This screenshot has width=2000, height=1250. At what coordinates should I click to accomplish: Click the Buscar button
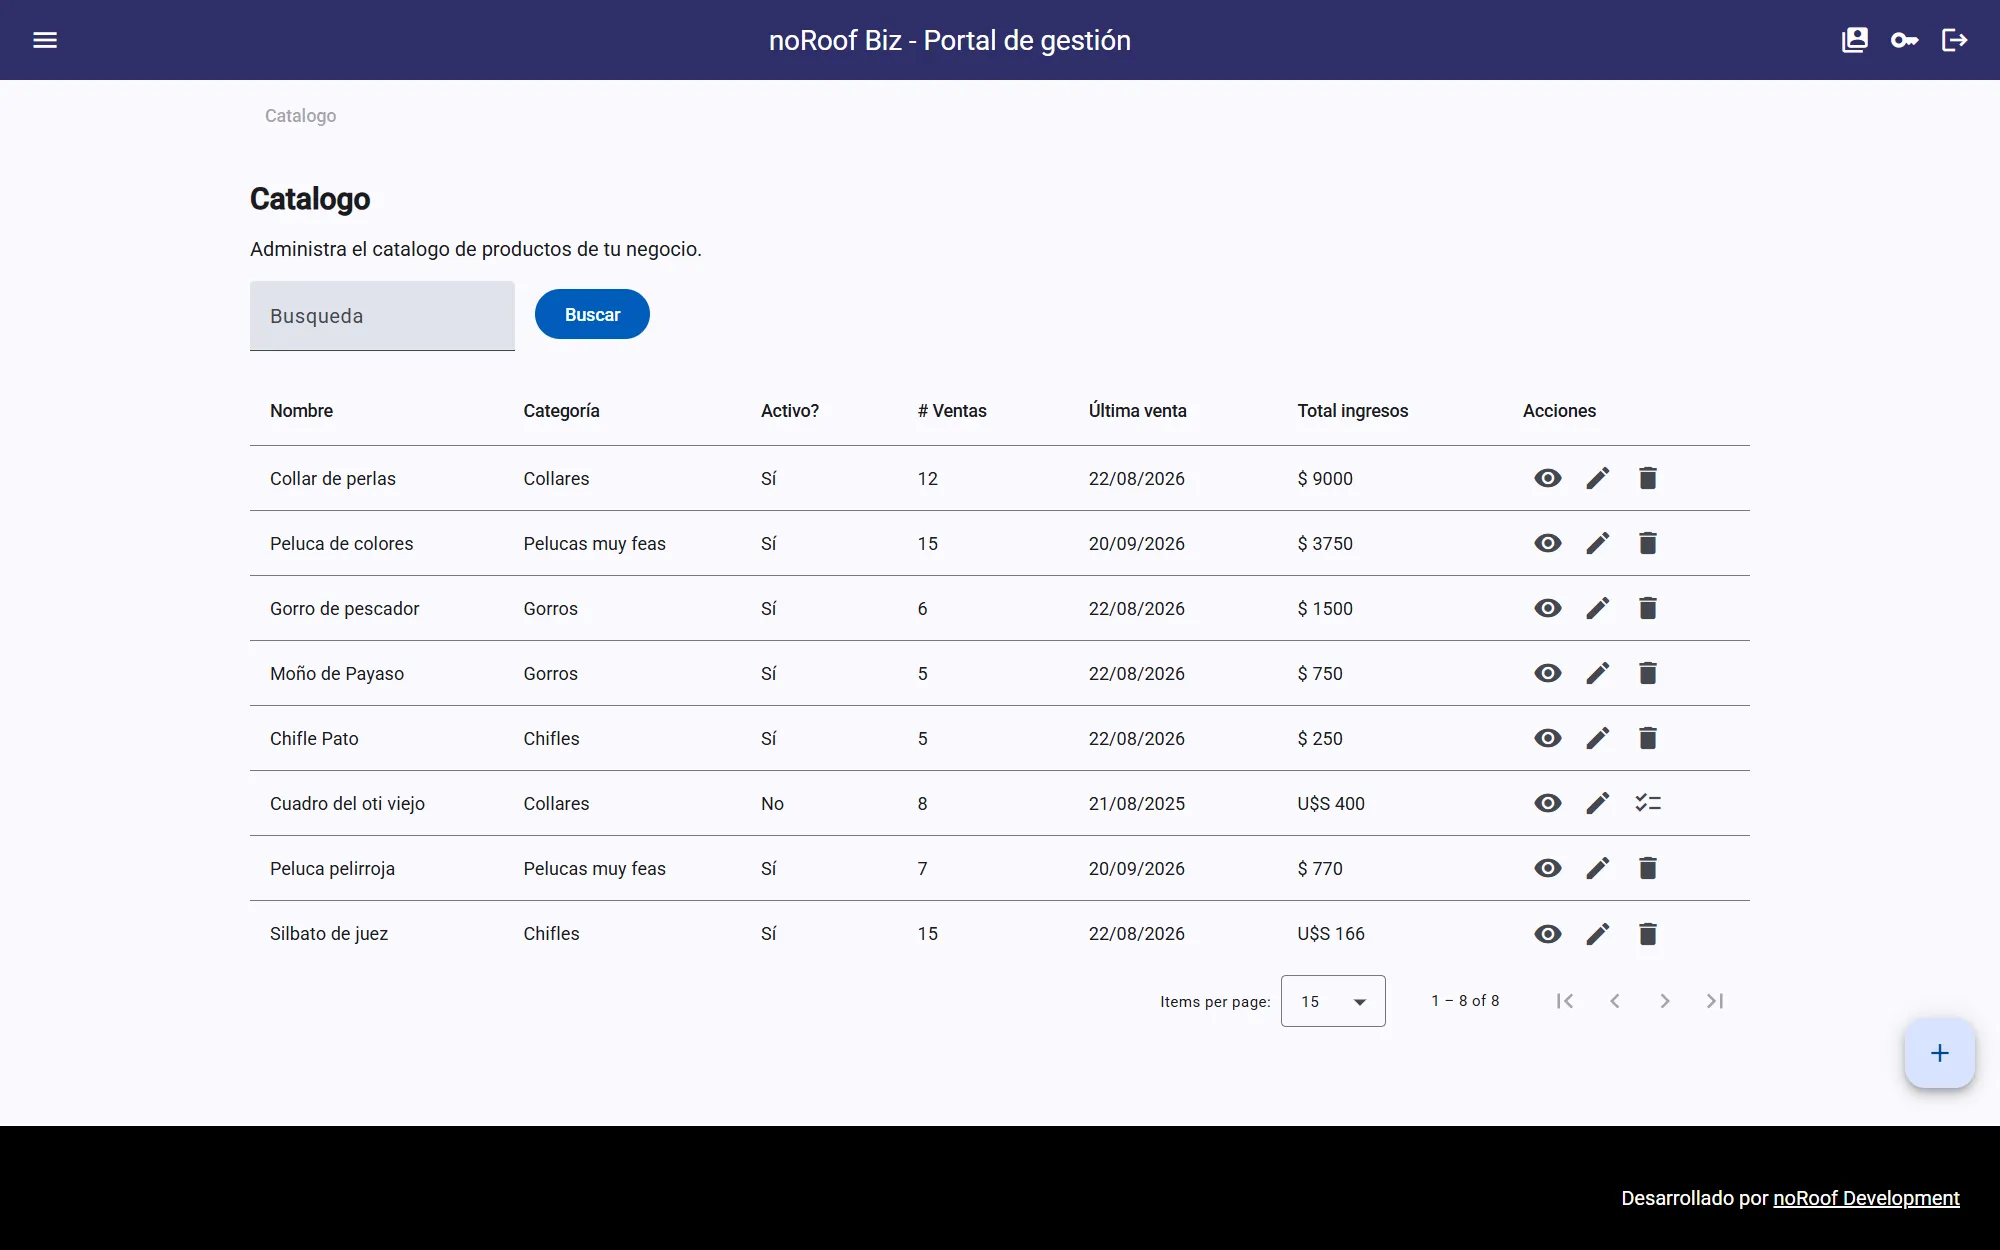click(x=592, y=314)
